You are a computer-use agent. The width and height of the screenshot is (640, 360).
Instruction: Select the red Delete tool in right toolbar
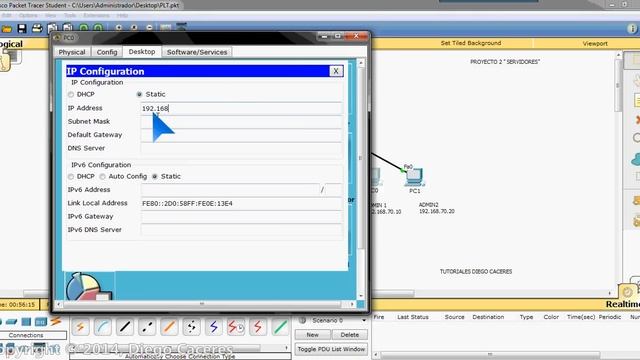[x=637, y=120]
